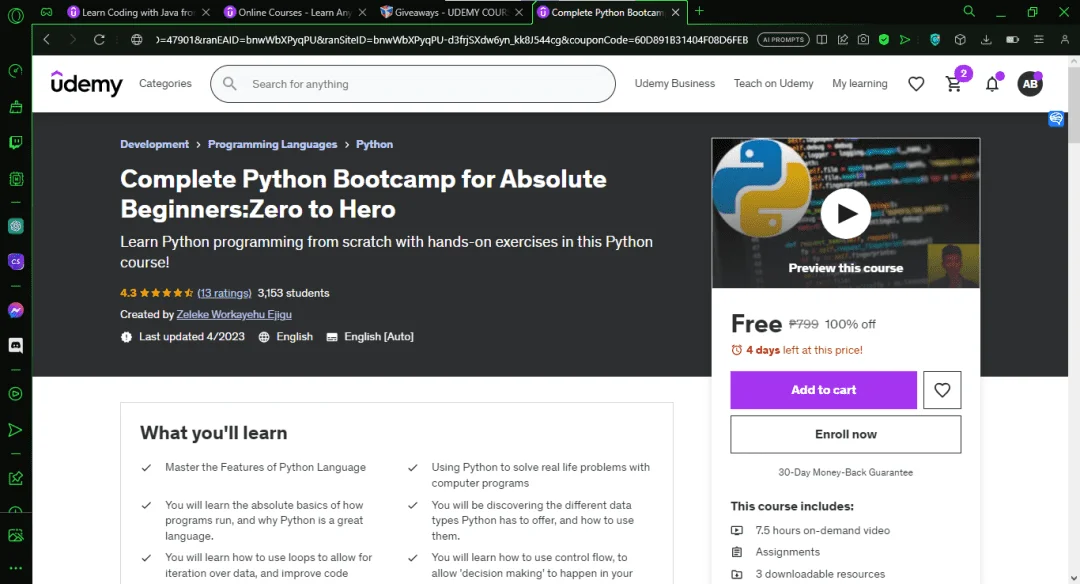Open Discord in the sidebar
Screen dimensions: 1080x584
[15, 345]
